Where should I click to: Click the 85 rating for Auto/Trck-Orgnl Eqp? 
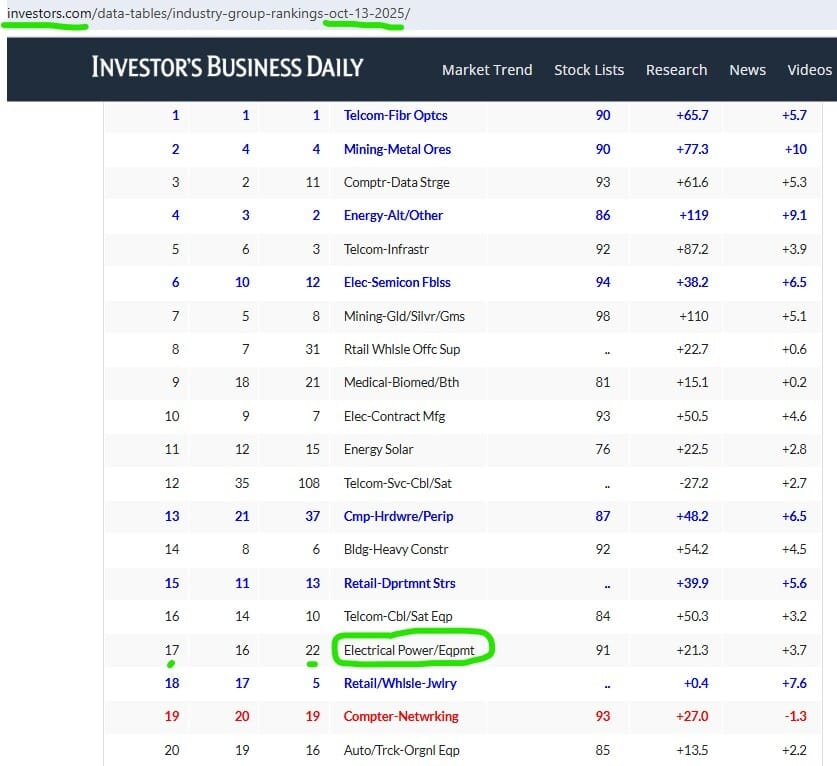click(603, 750)
